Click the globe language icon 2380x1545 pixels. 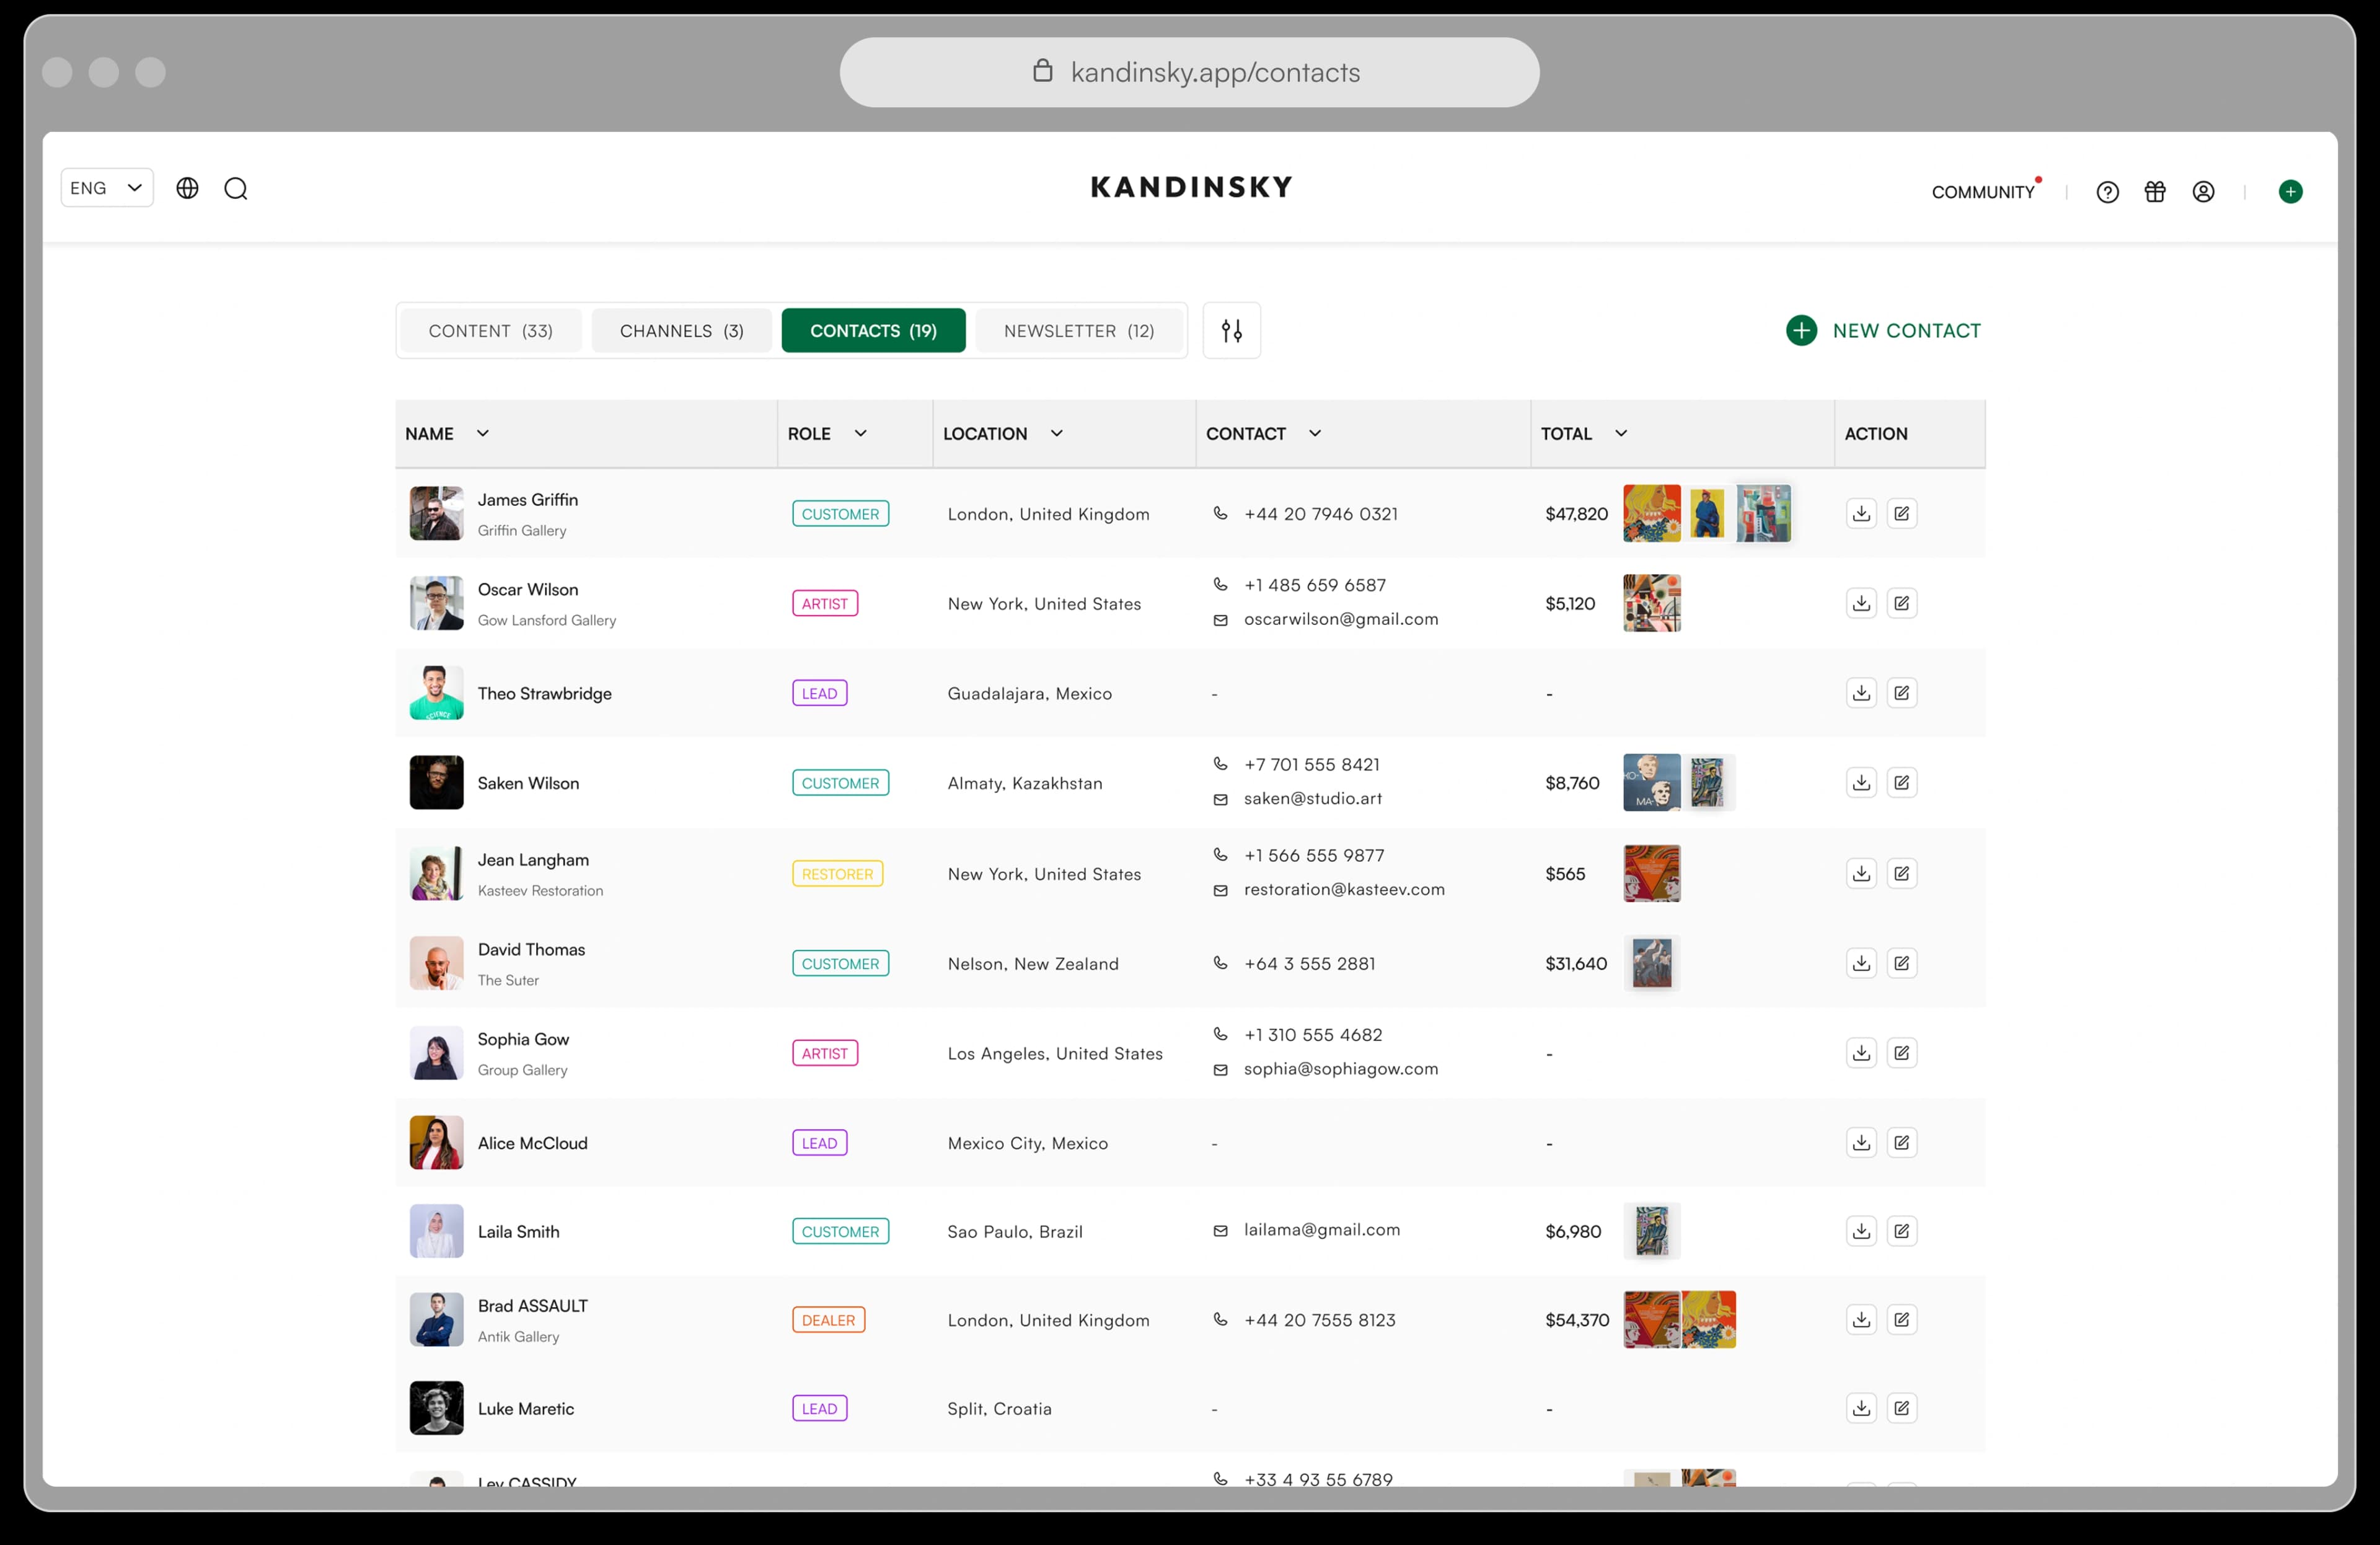pos(187,188)
